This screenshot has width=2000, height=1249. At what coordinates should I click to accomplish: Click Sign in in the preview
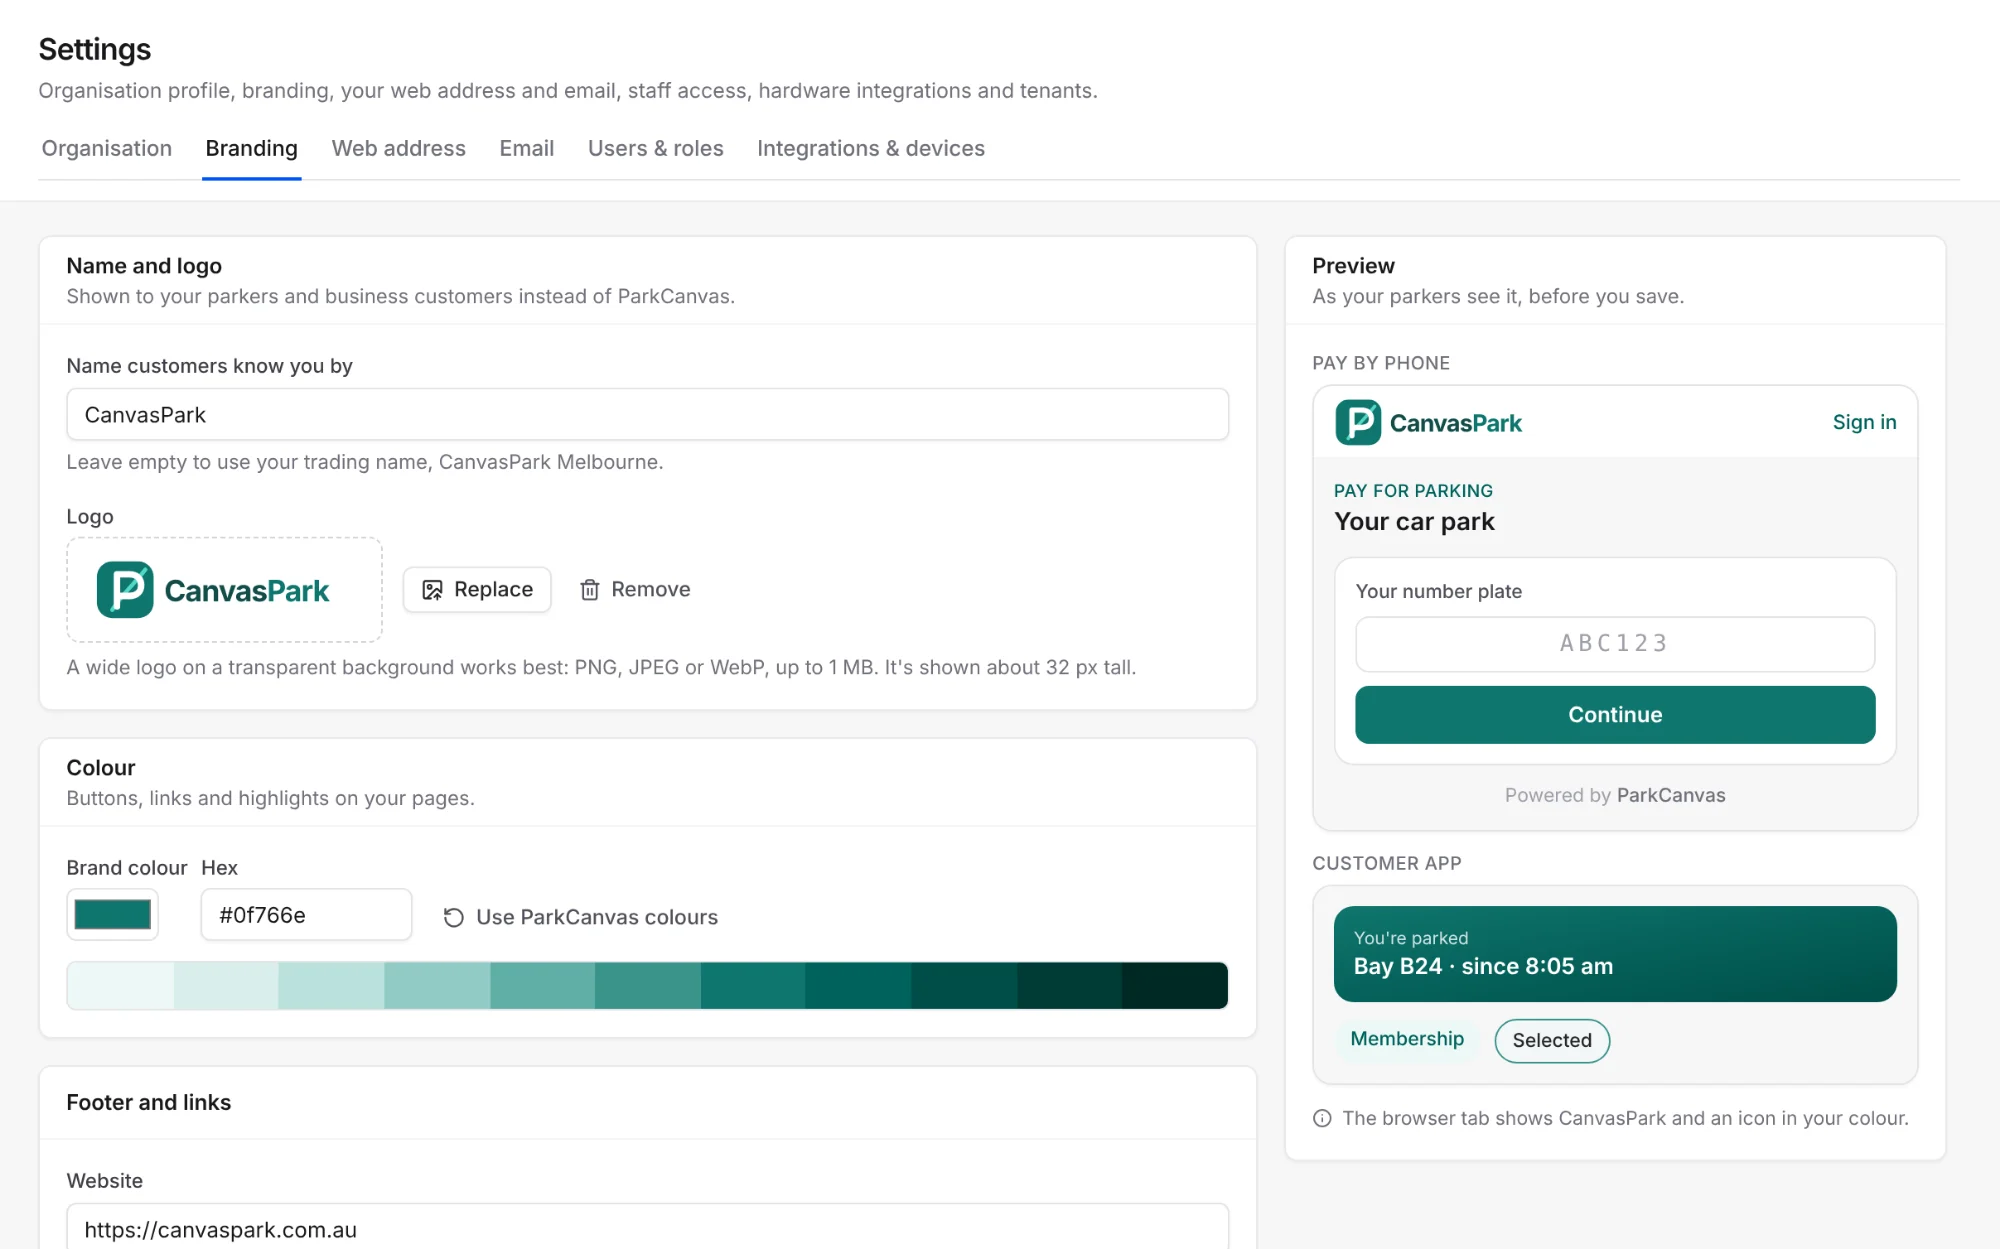[x=1864, y=422]
